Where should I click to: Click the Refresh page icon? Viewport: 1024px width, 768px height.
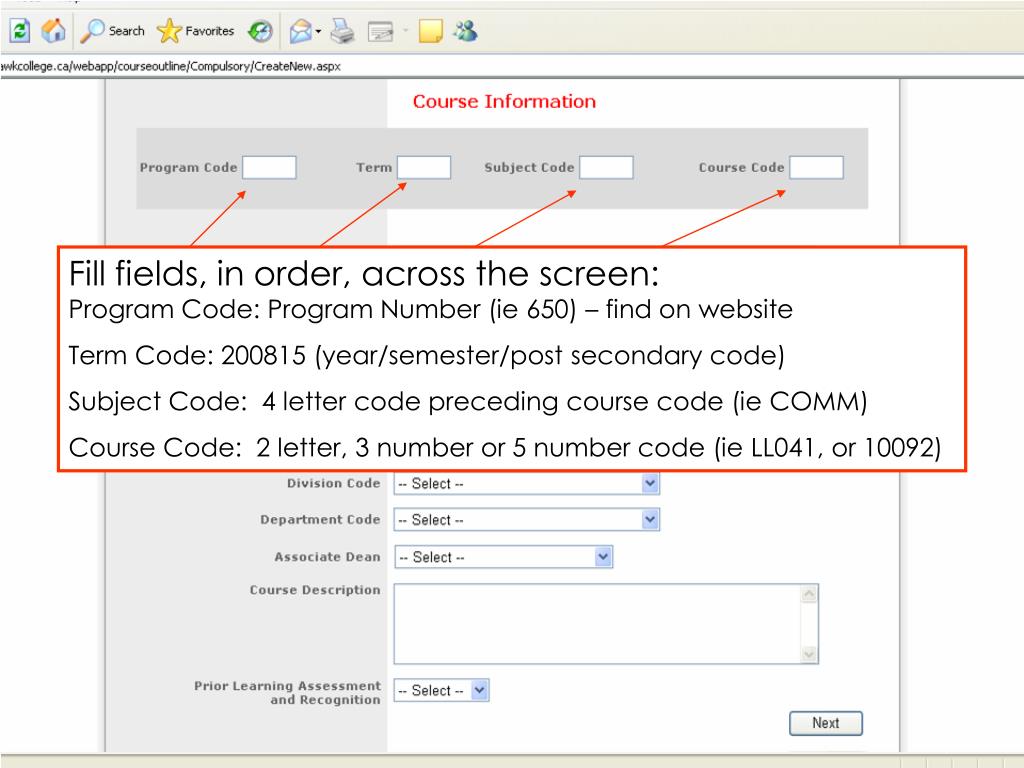pos(20,30)
